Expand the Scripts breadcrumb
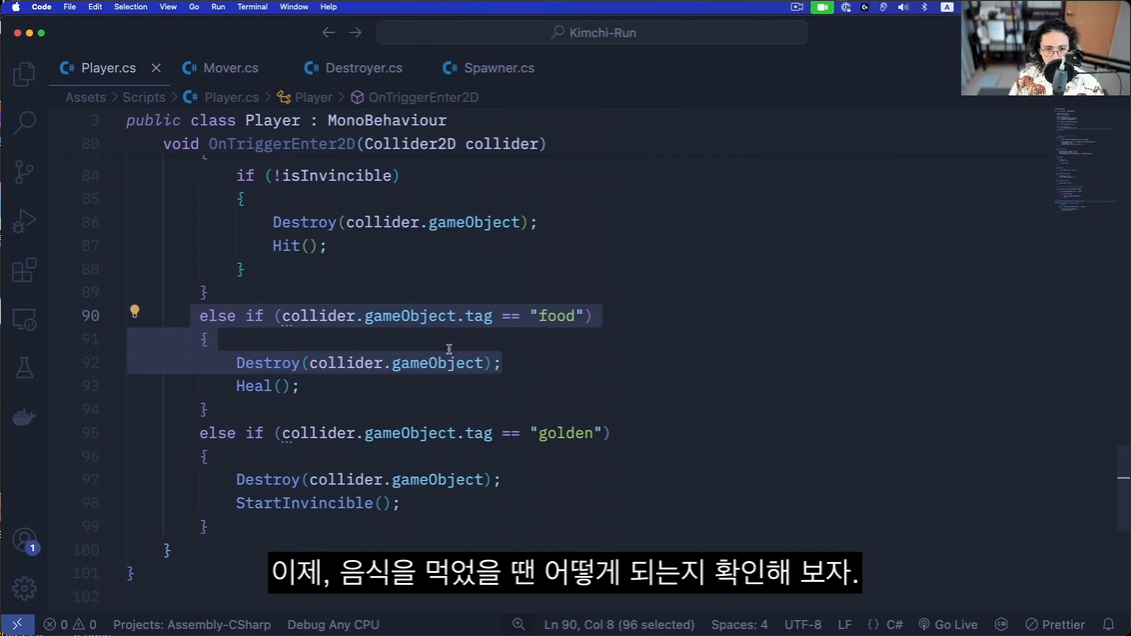This screenshot has width=1131, height=636. click(x=144, y=97)
